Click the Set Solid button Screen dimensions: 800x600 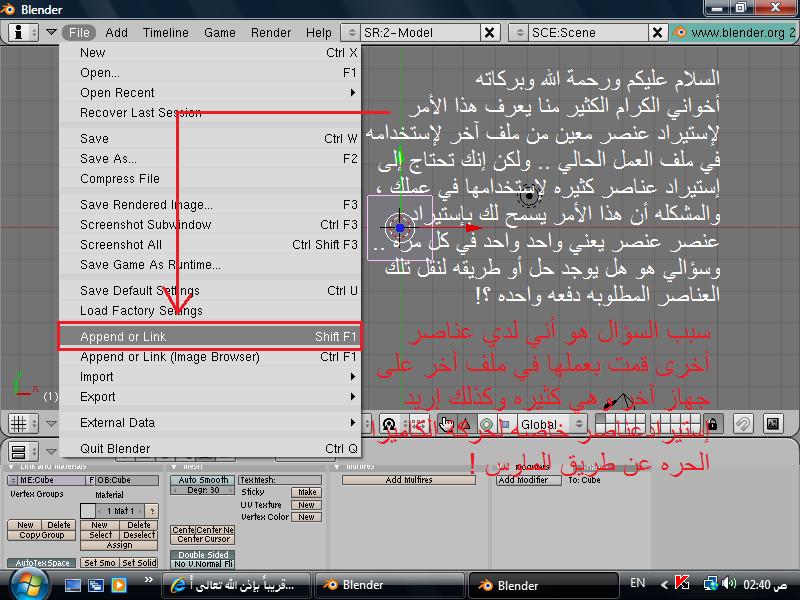click(139, 563)
